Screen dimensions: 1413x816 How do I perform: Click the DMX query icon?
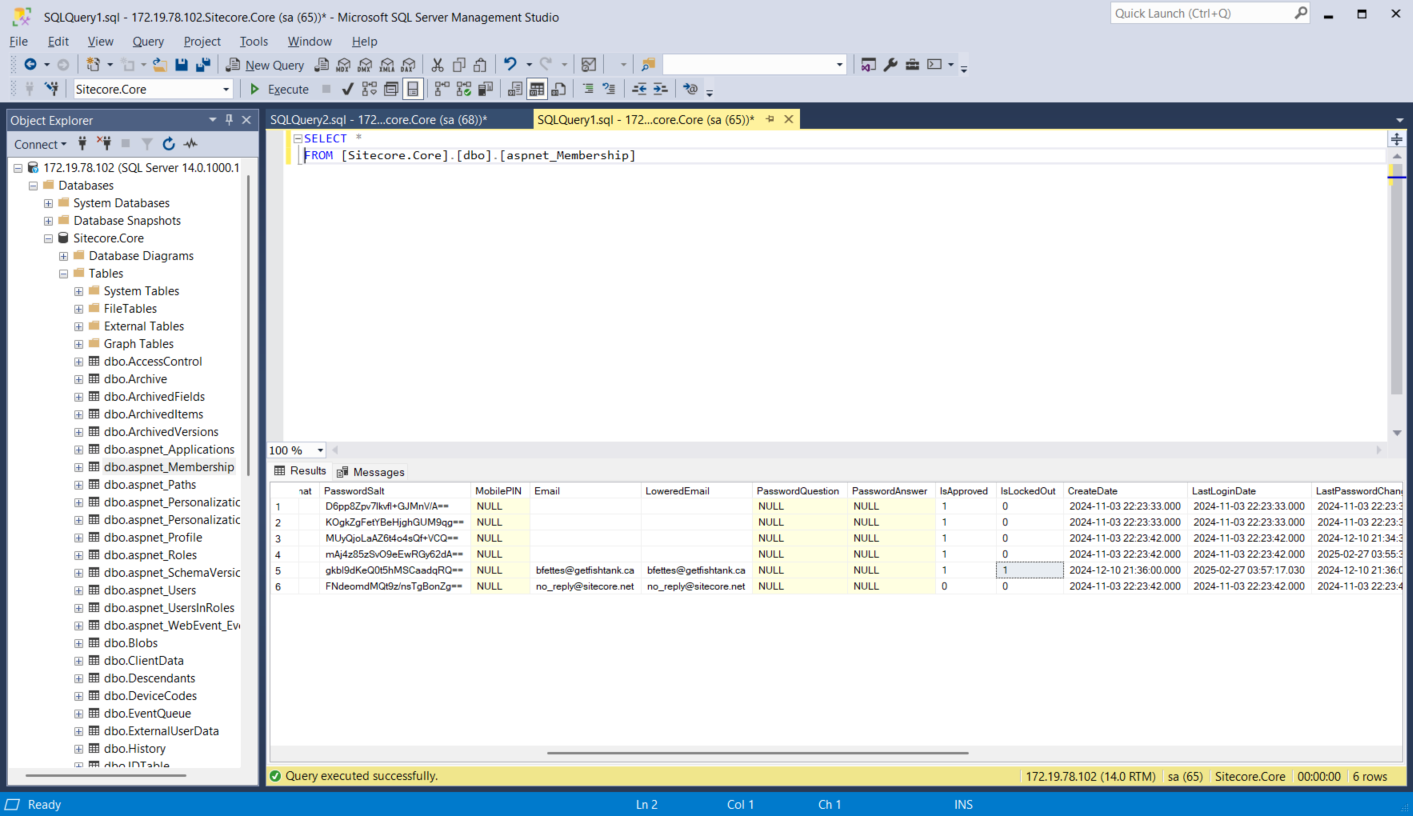pyautogui.click(x=365, y=64)
